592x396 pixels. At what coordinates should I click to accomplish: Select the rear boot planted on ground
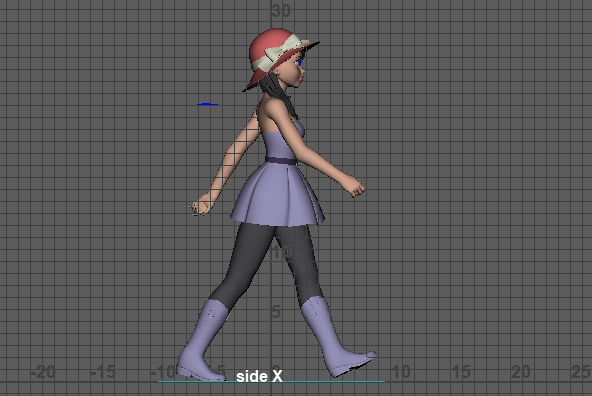202,340
